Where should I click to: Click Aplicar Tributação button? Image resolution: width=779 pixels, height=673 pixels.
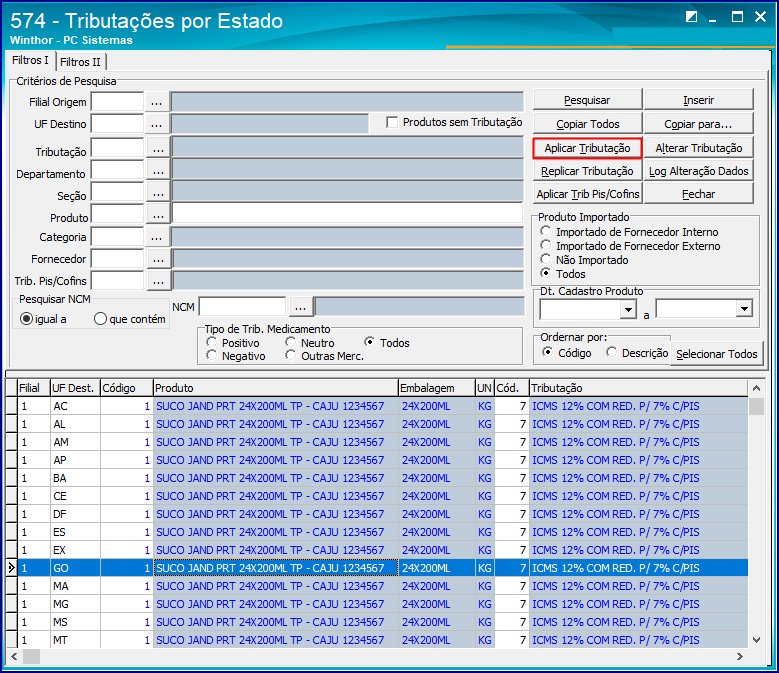pyautogui.click(x=587, y=148)
